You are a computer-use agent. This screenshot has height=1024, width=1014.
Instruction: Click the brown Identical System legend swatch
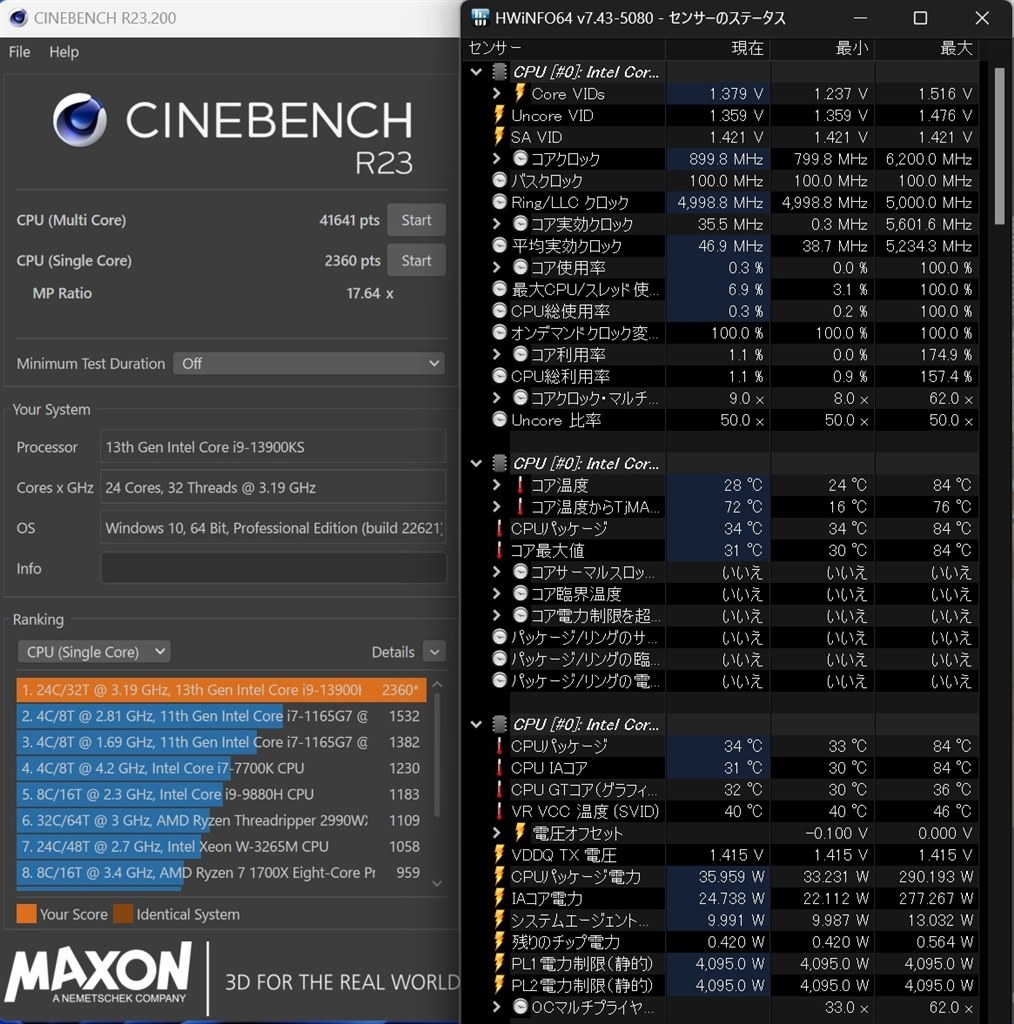coord(123,914)
